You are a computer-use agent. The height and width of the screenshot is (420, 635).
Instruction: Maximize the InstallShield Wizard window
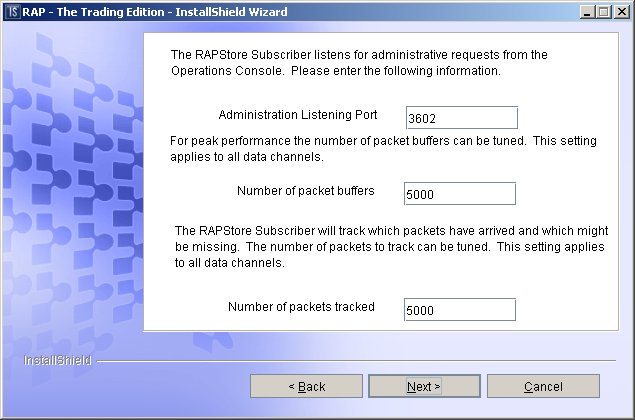[x=603, y=12]
